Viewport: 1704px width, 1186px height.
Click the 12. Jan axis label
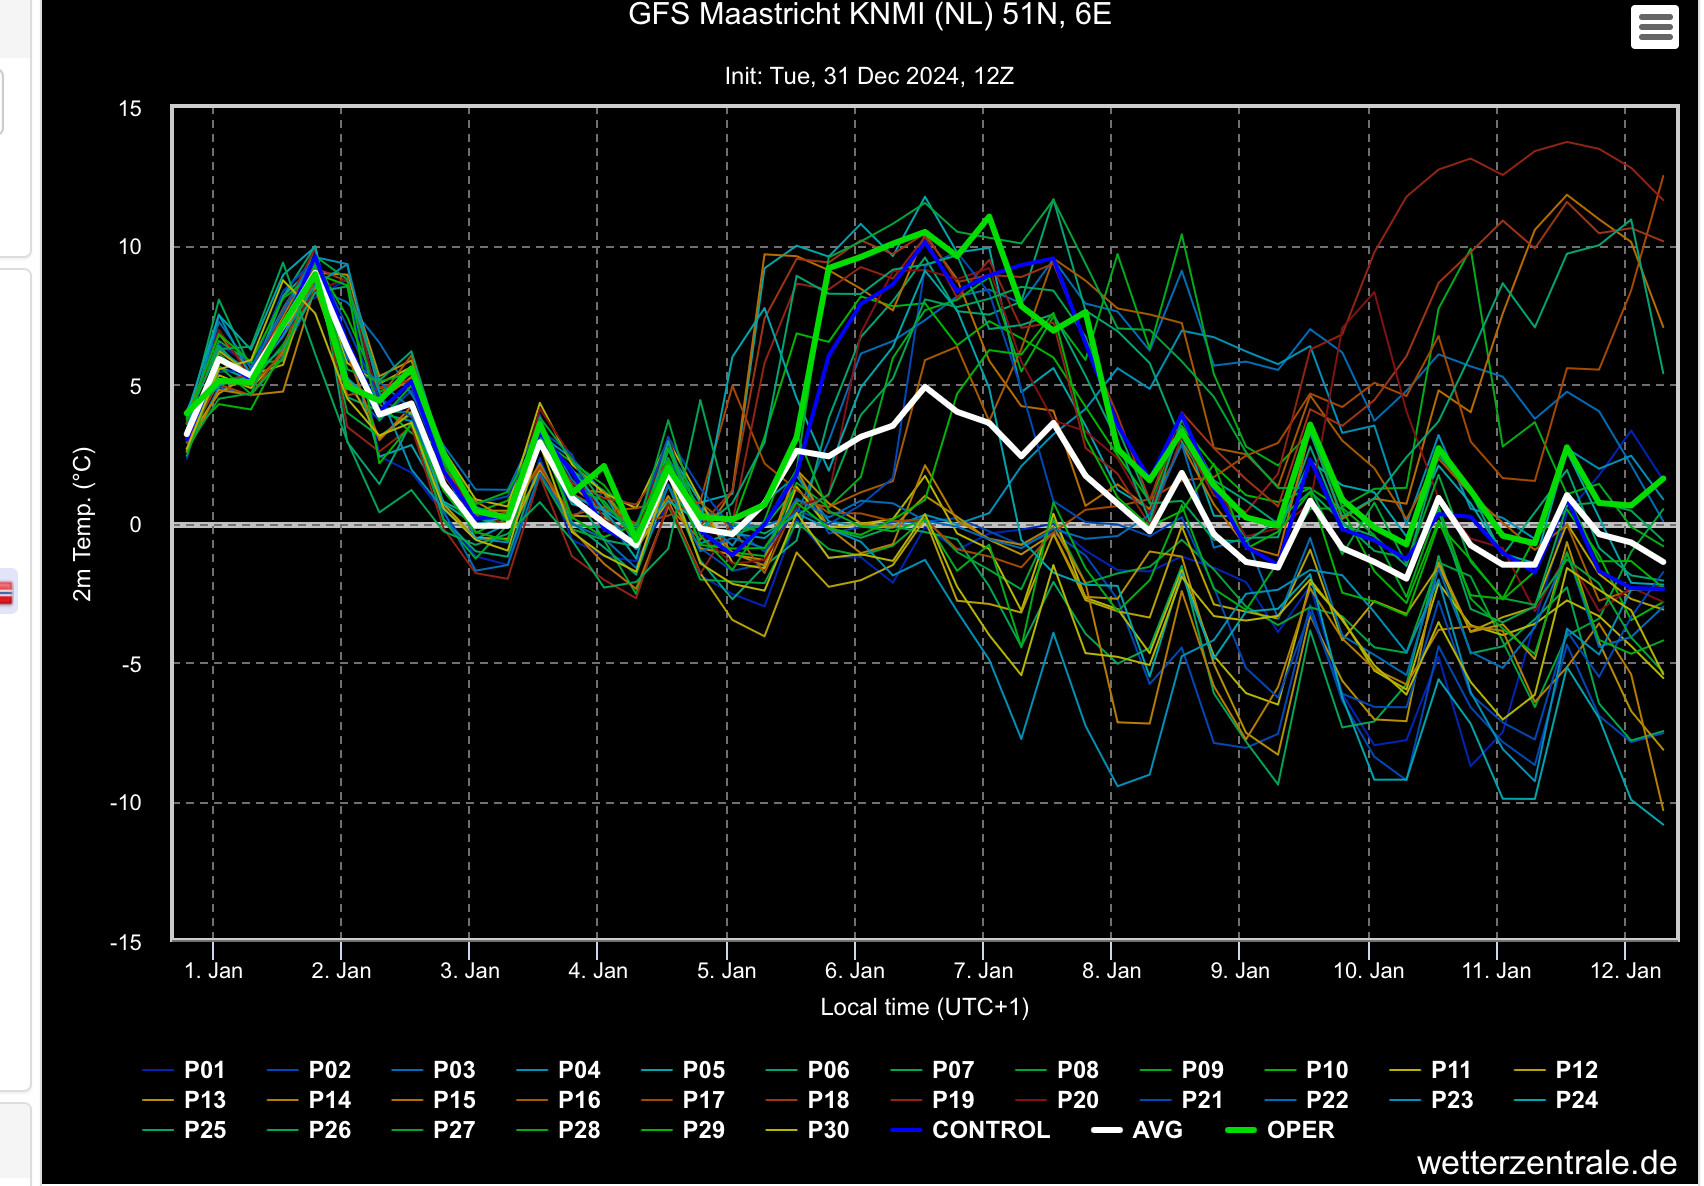pyautogui.click(x=1625, y=971)
